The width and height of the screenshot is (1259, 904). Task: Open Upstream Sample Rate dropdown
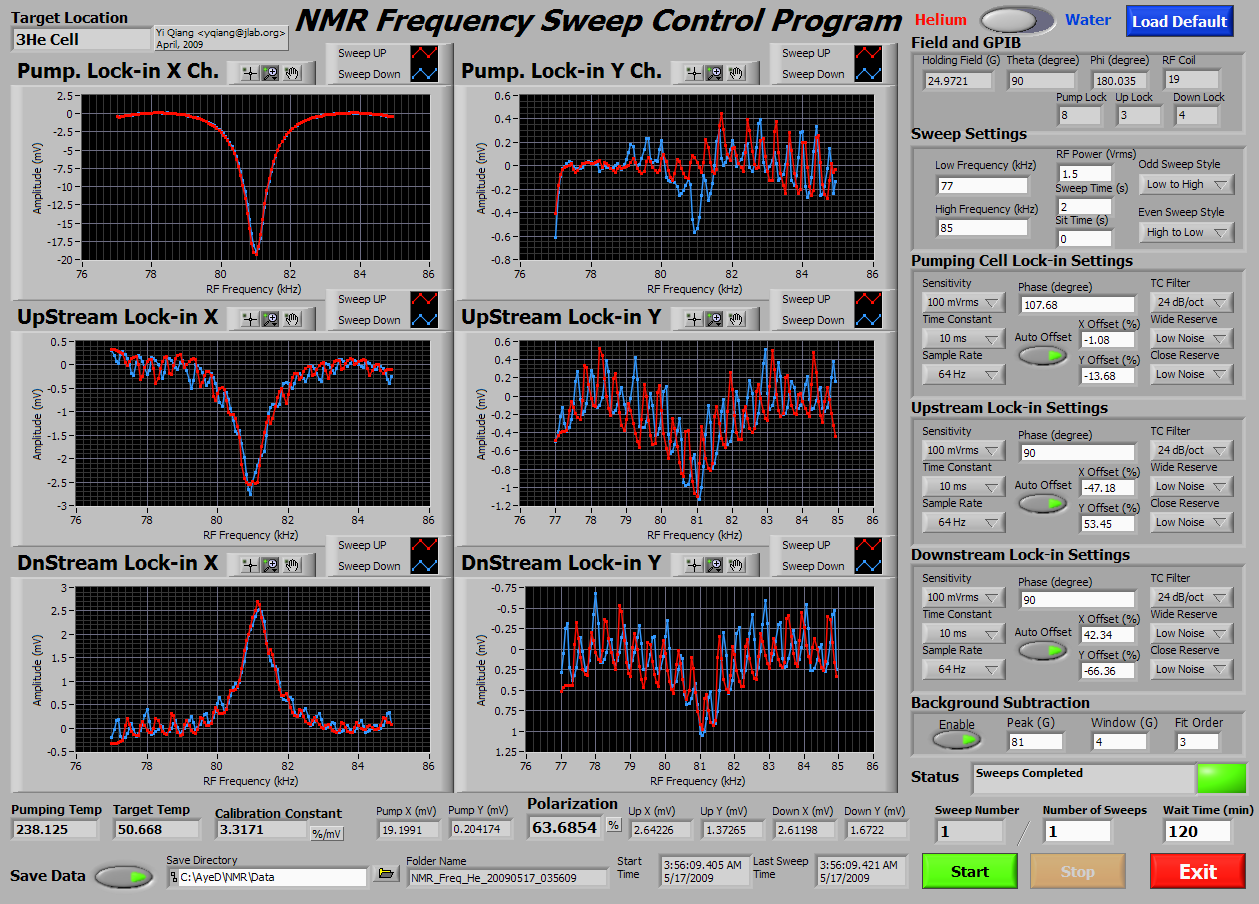click(x=964, y=522)
